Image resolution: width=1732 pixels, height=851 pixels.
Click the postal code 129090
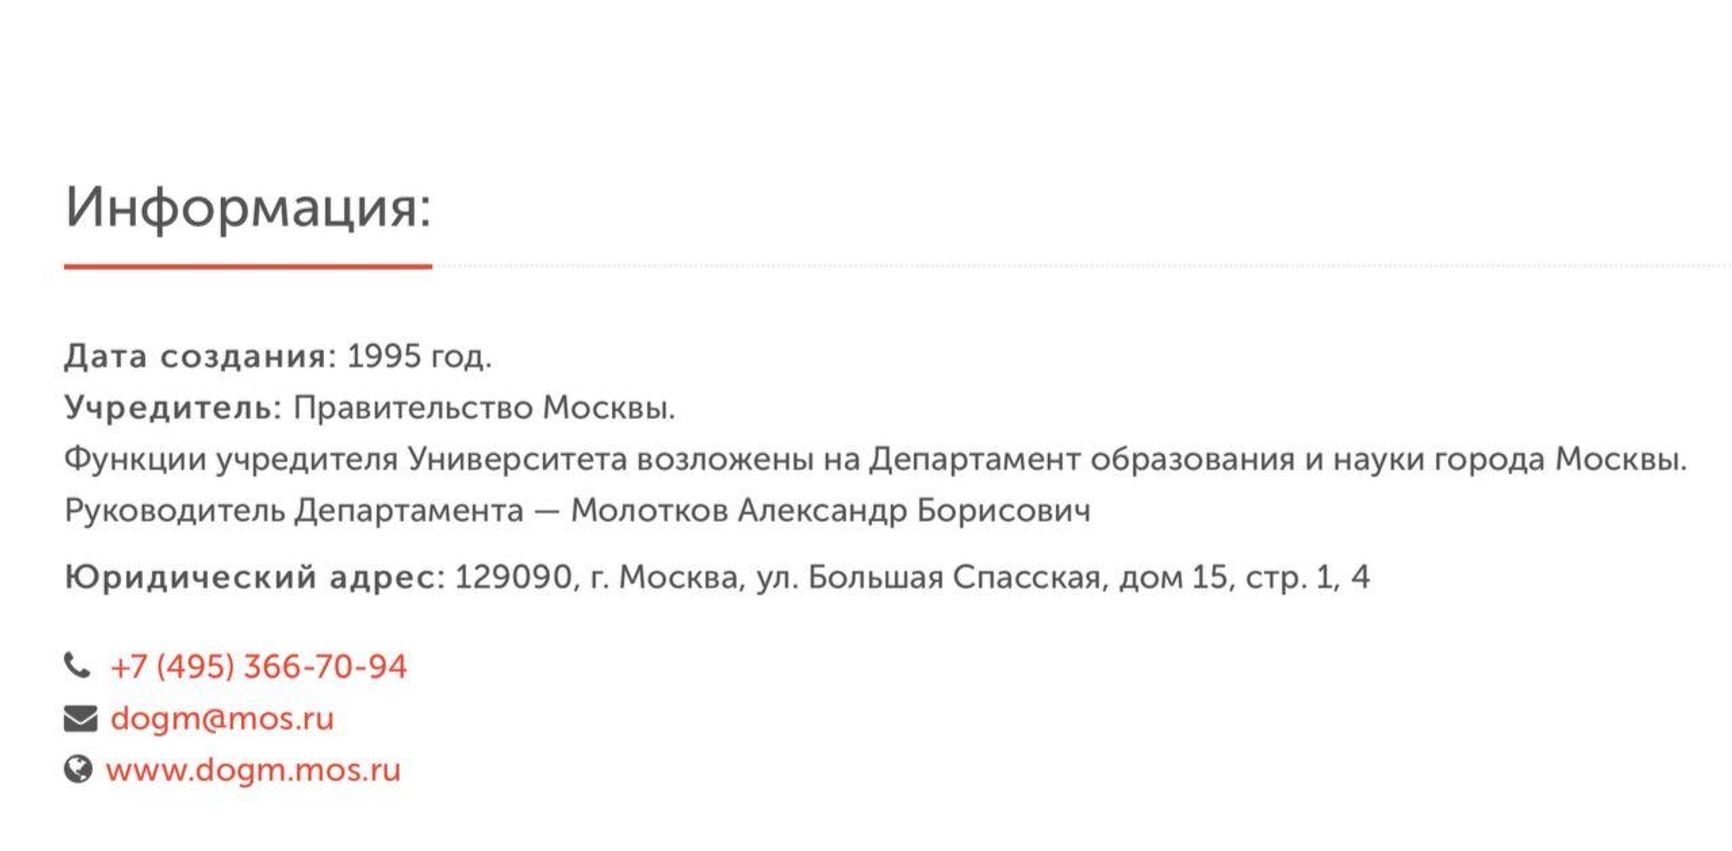tap(513, 577)
